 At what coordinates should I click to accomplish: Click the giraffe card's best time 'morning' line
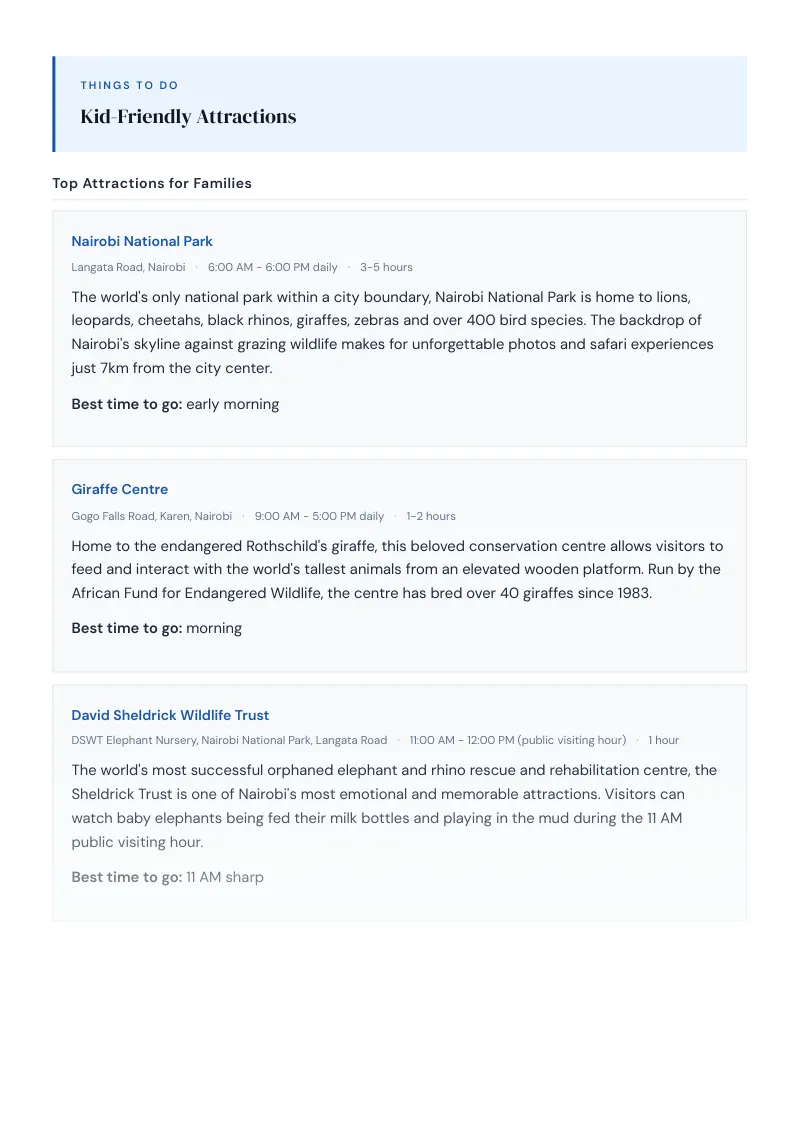(157, 628)
